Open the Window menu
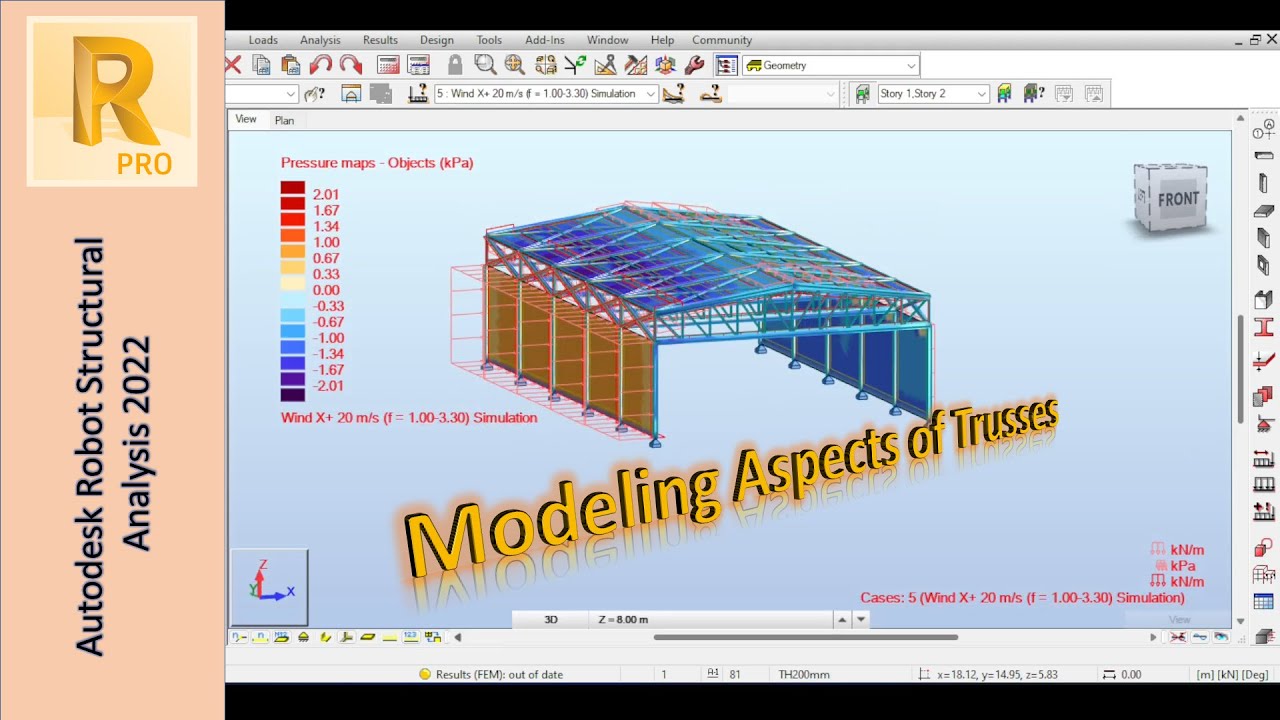 point(608,40)
